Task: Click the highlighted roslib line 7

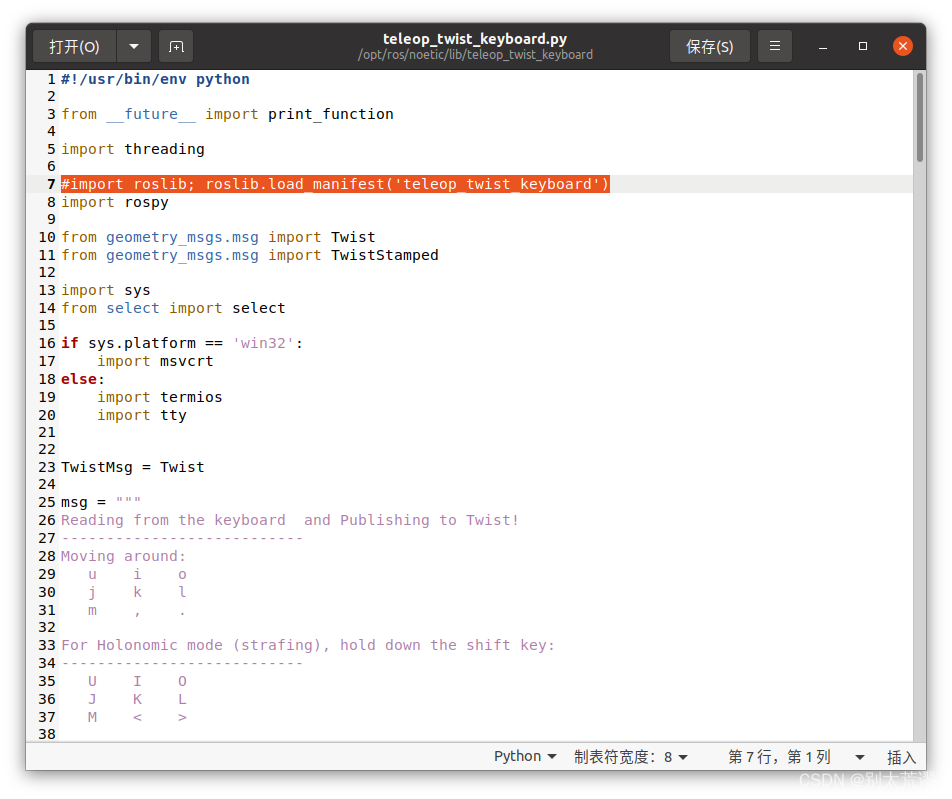Action: (x=335, y=184)
